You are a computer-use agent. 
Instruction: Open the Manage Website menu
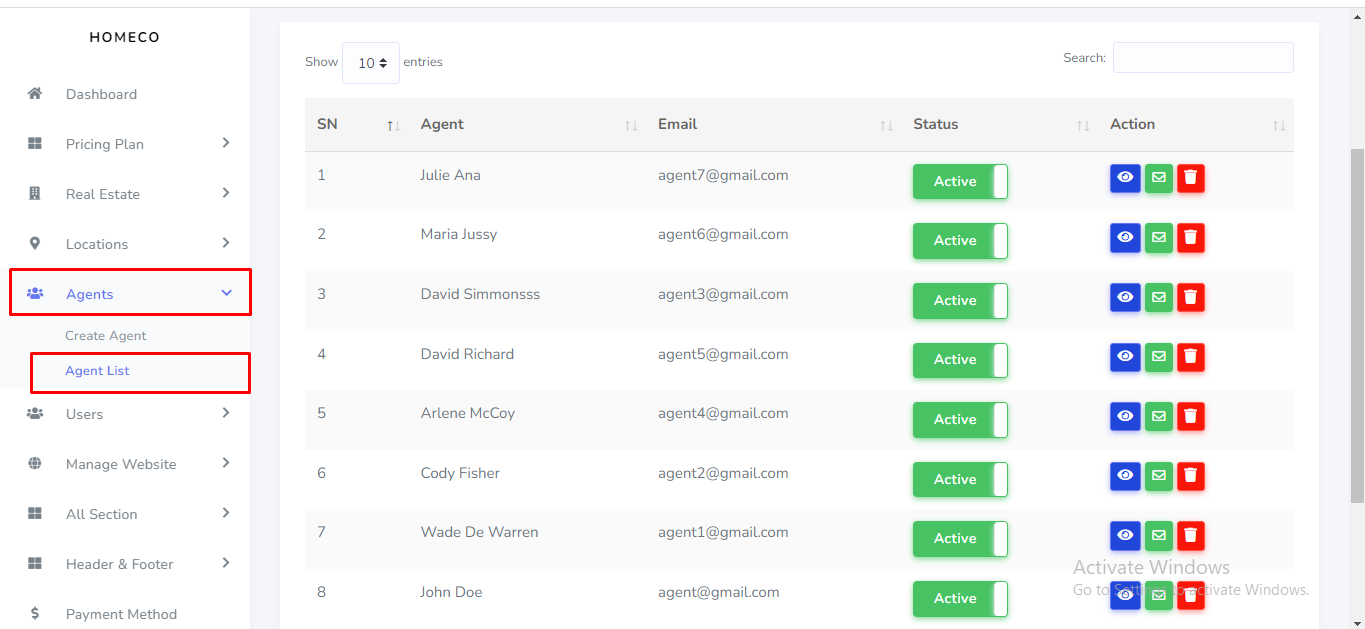pyautogui.click(x=120, y=464)
